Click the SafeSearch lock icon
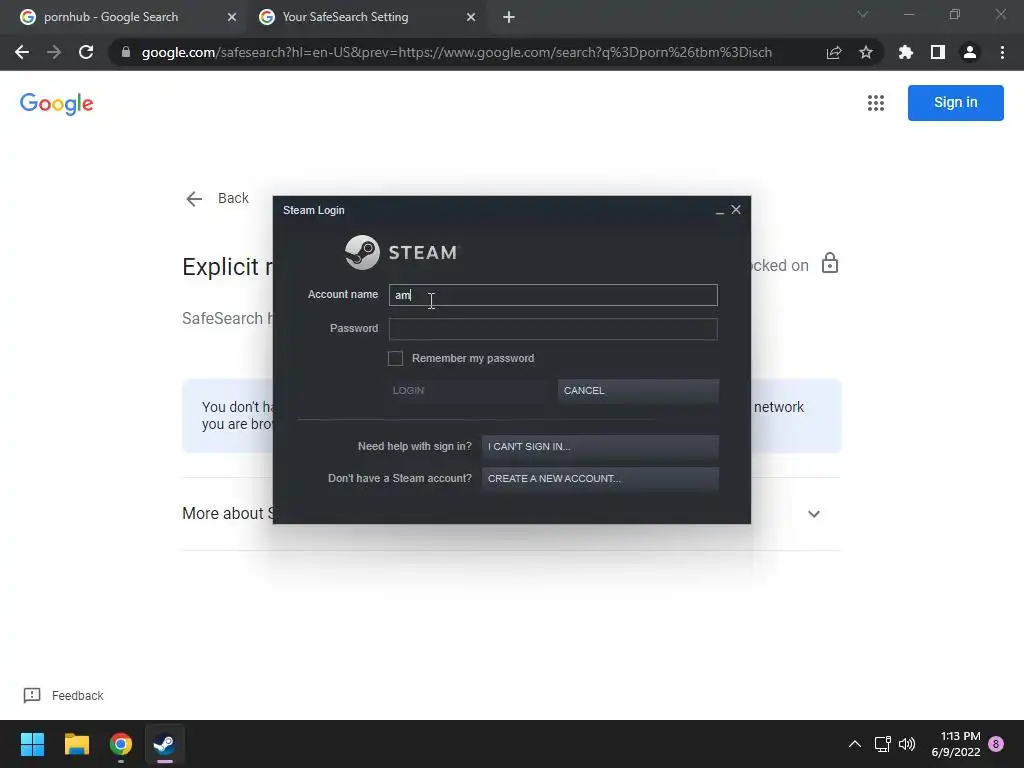 pyautogui.click(x=829, y=263)
